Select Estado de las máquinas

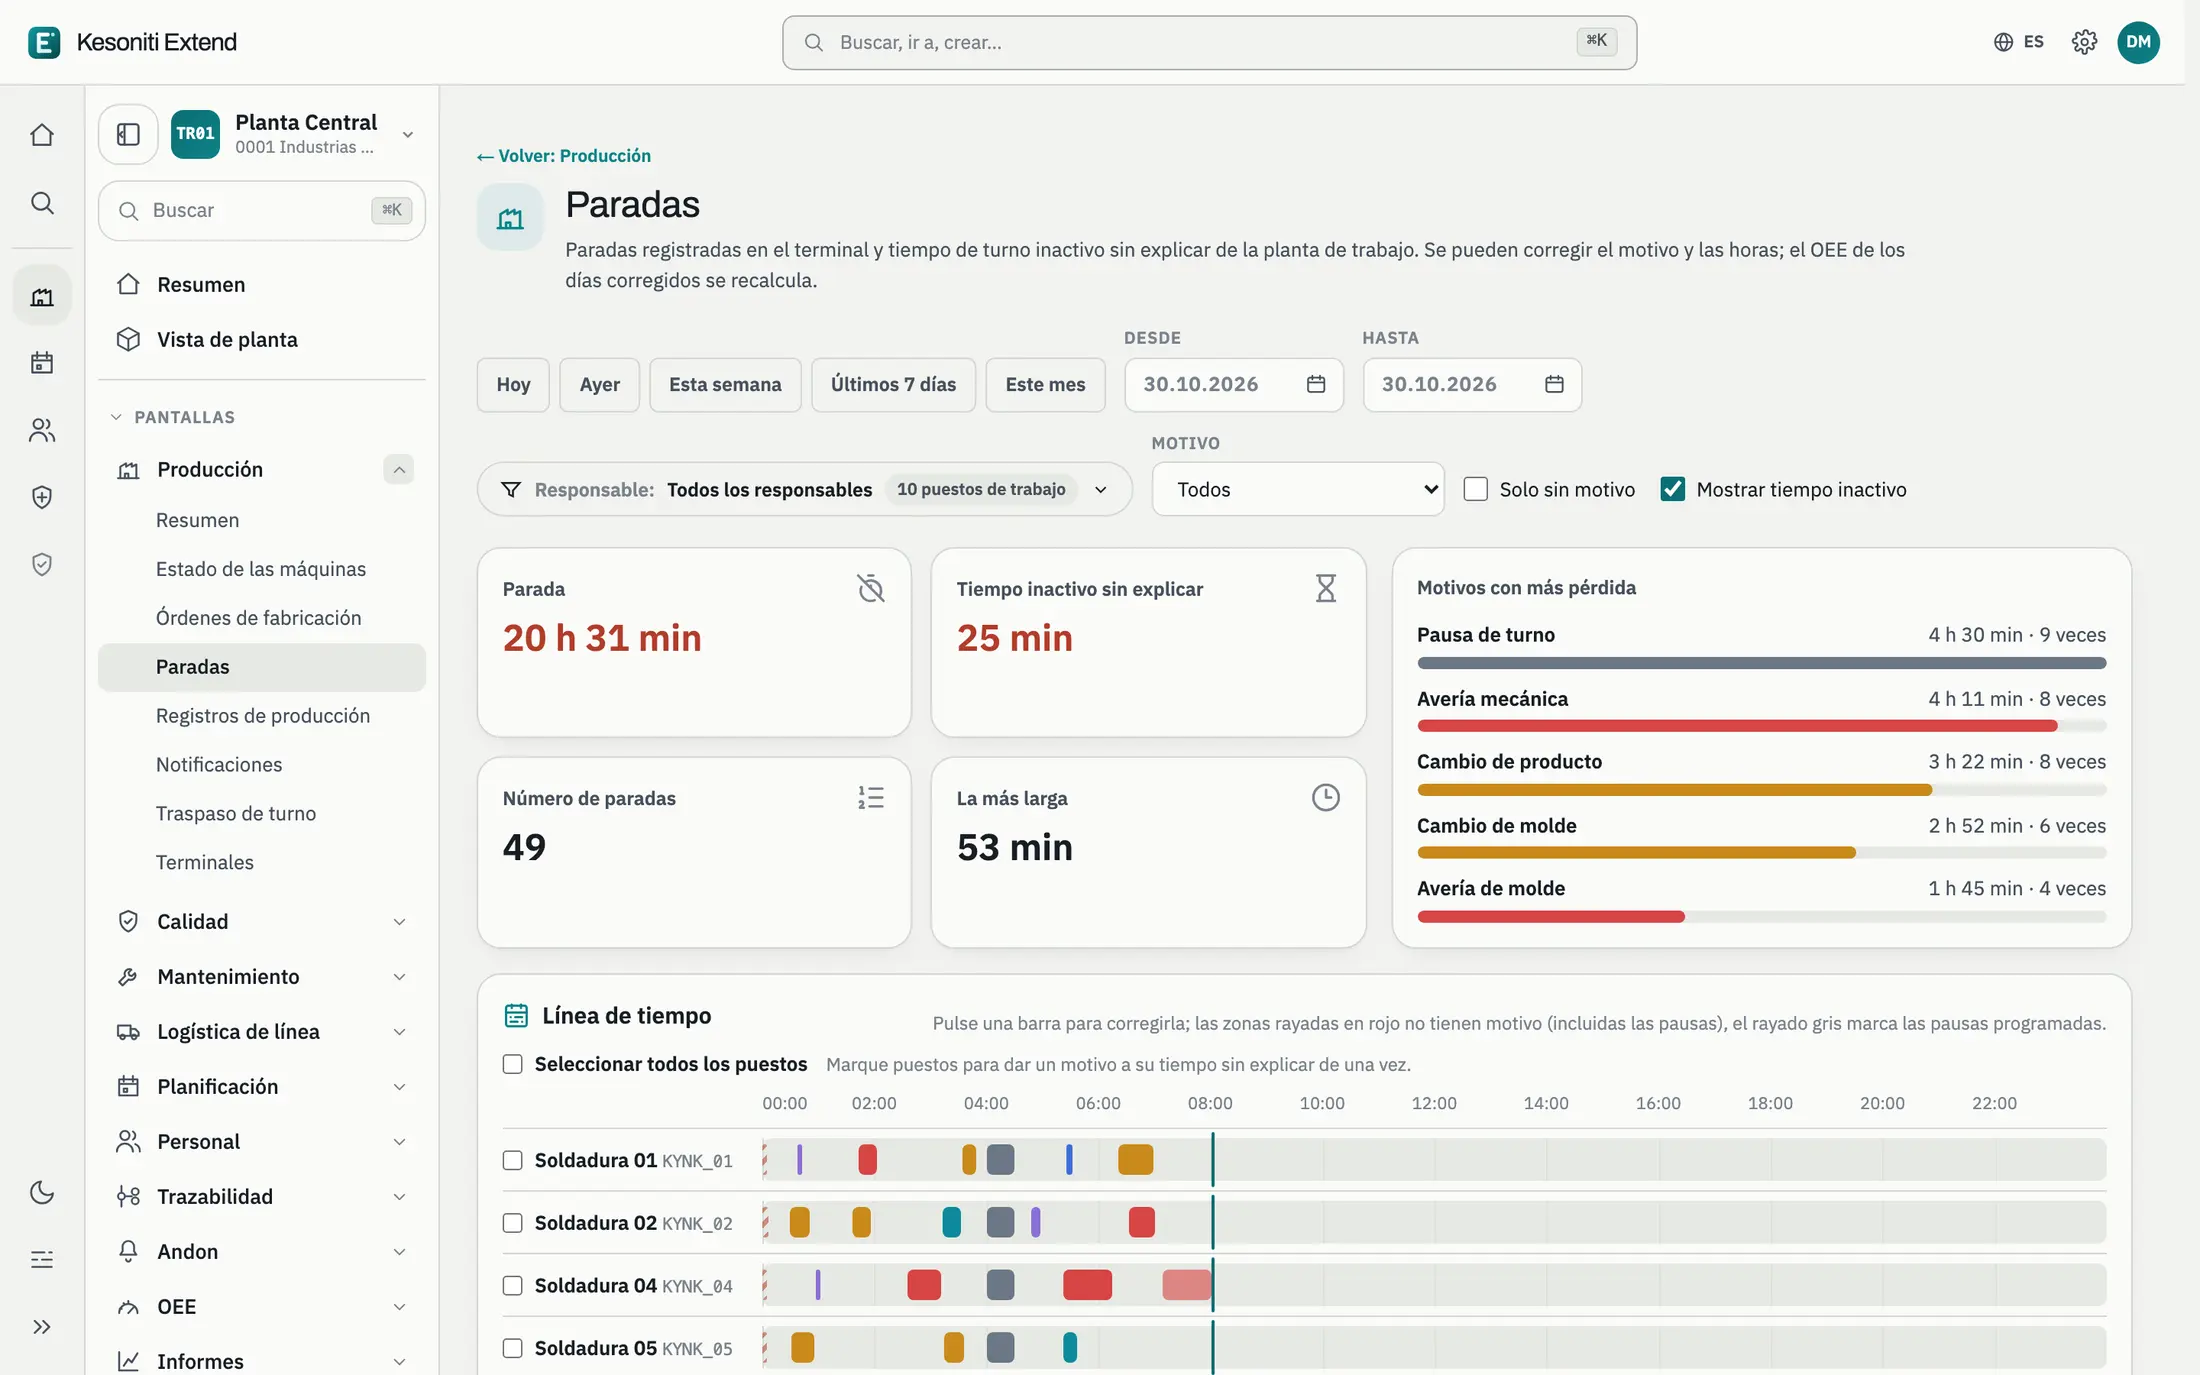(x=261, y=569)
